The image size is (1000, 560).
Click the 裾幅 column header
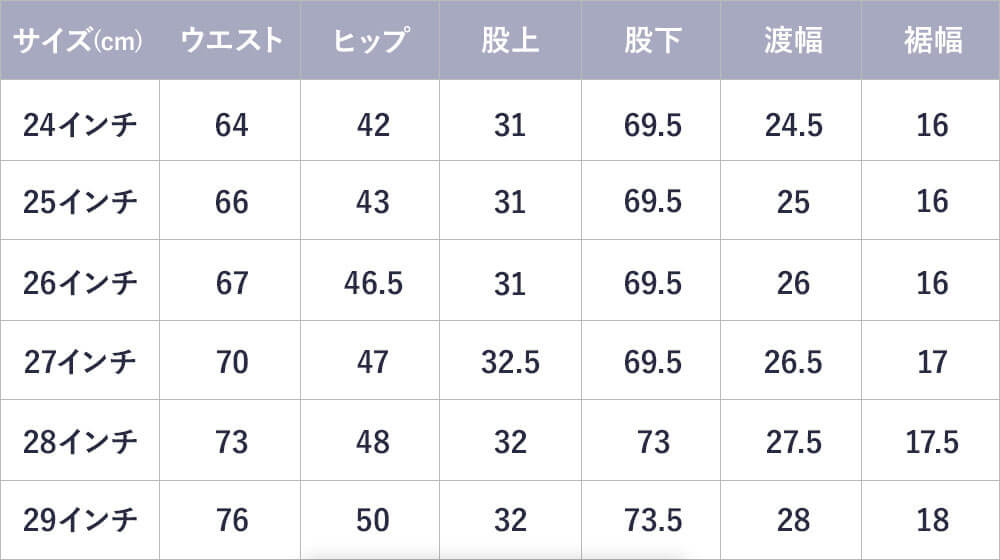tap(932, 40)
